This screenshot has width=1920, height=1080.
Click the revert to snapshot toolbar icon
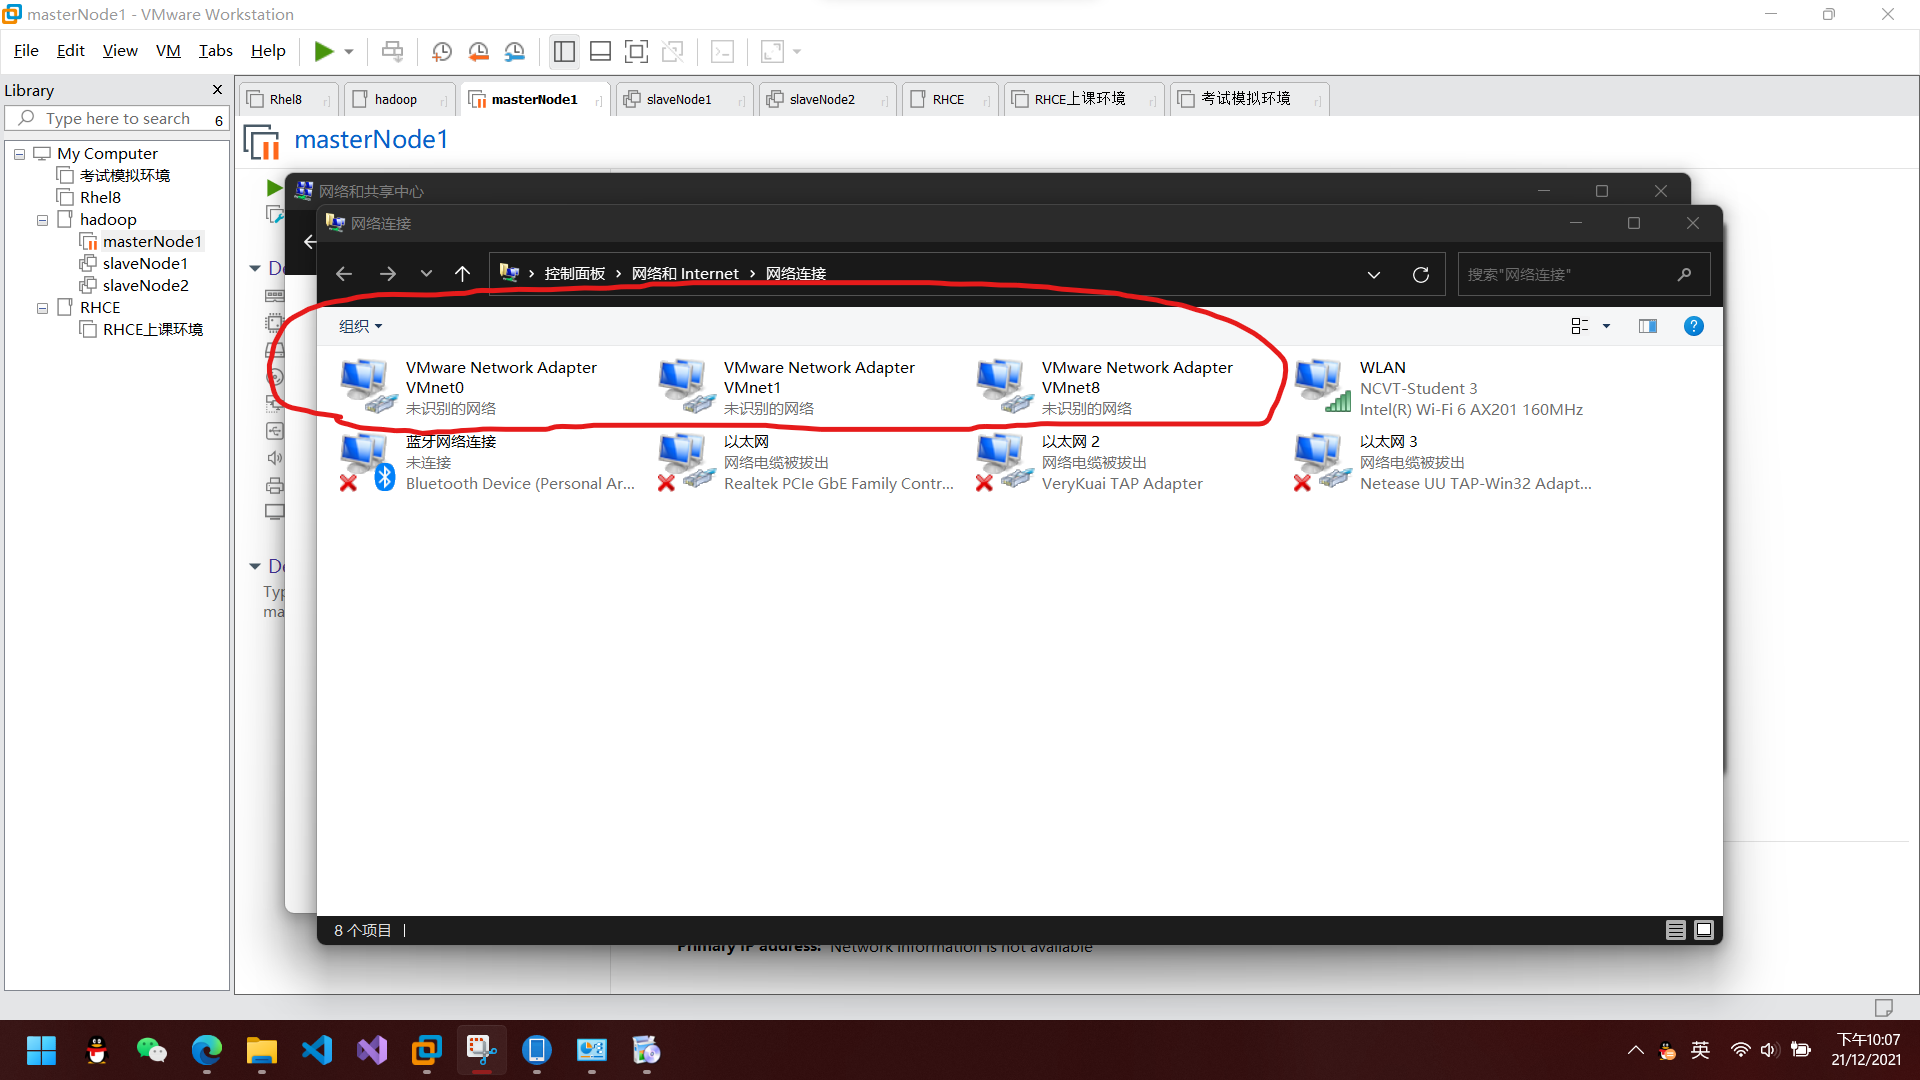[478, 51]
